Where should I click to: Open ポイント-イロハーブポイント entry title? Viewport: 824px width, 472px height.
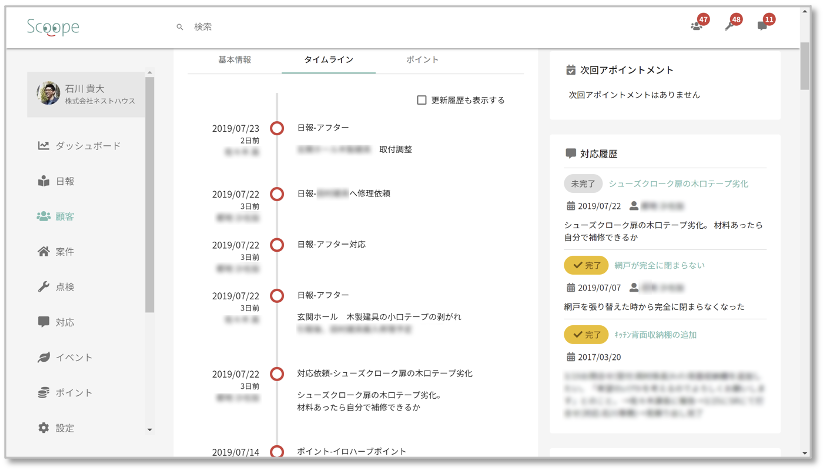tap(351, 451)
